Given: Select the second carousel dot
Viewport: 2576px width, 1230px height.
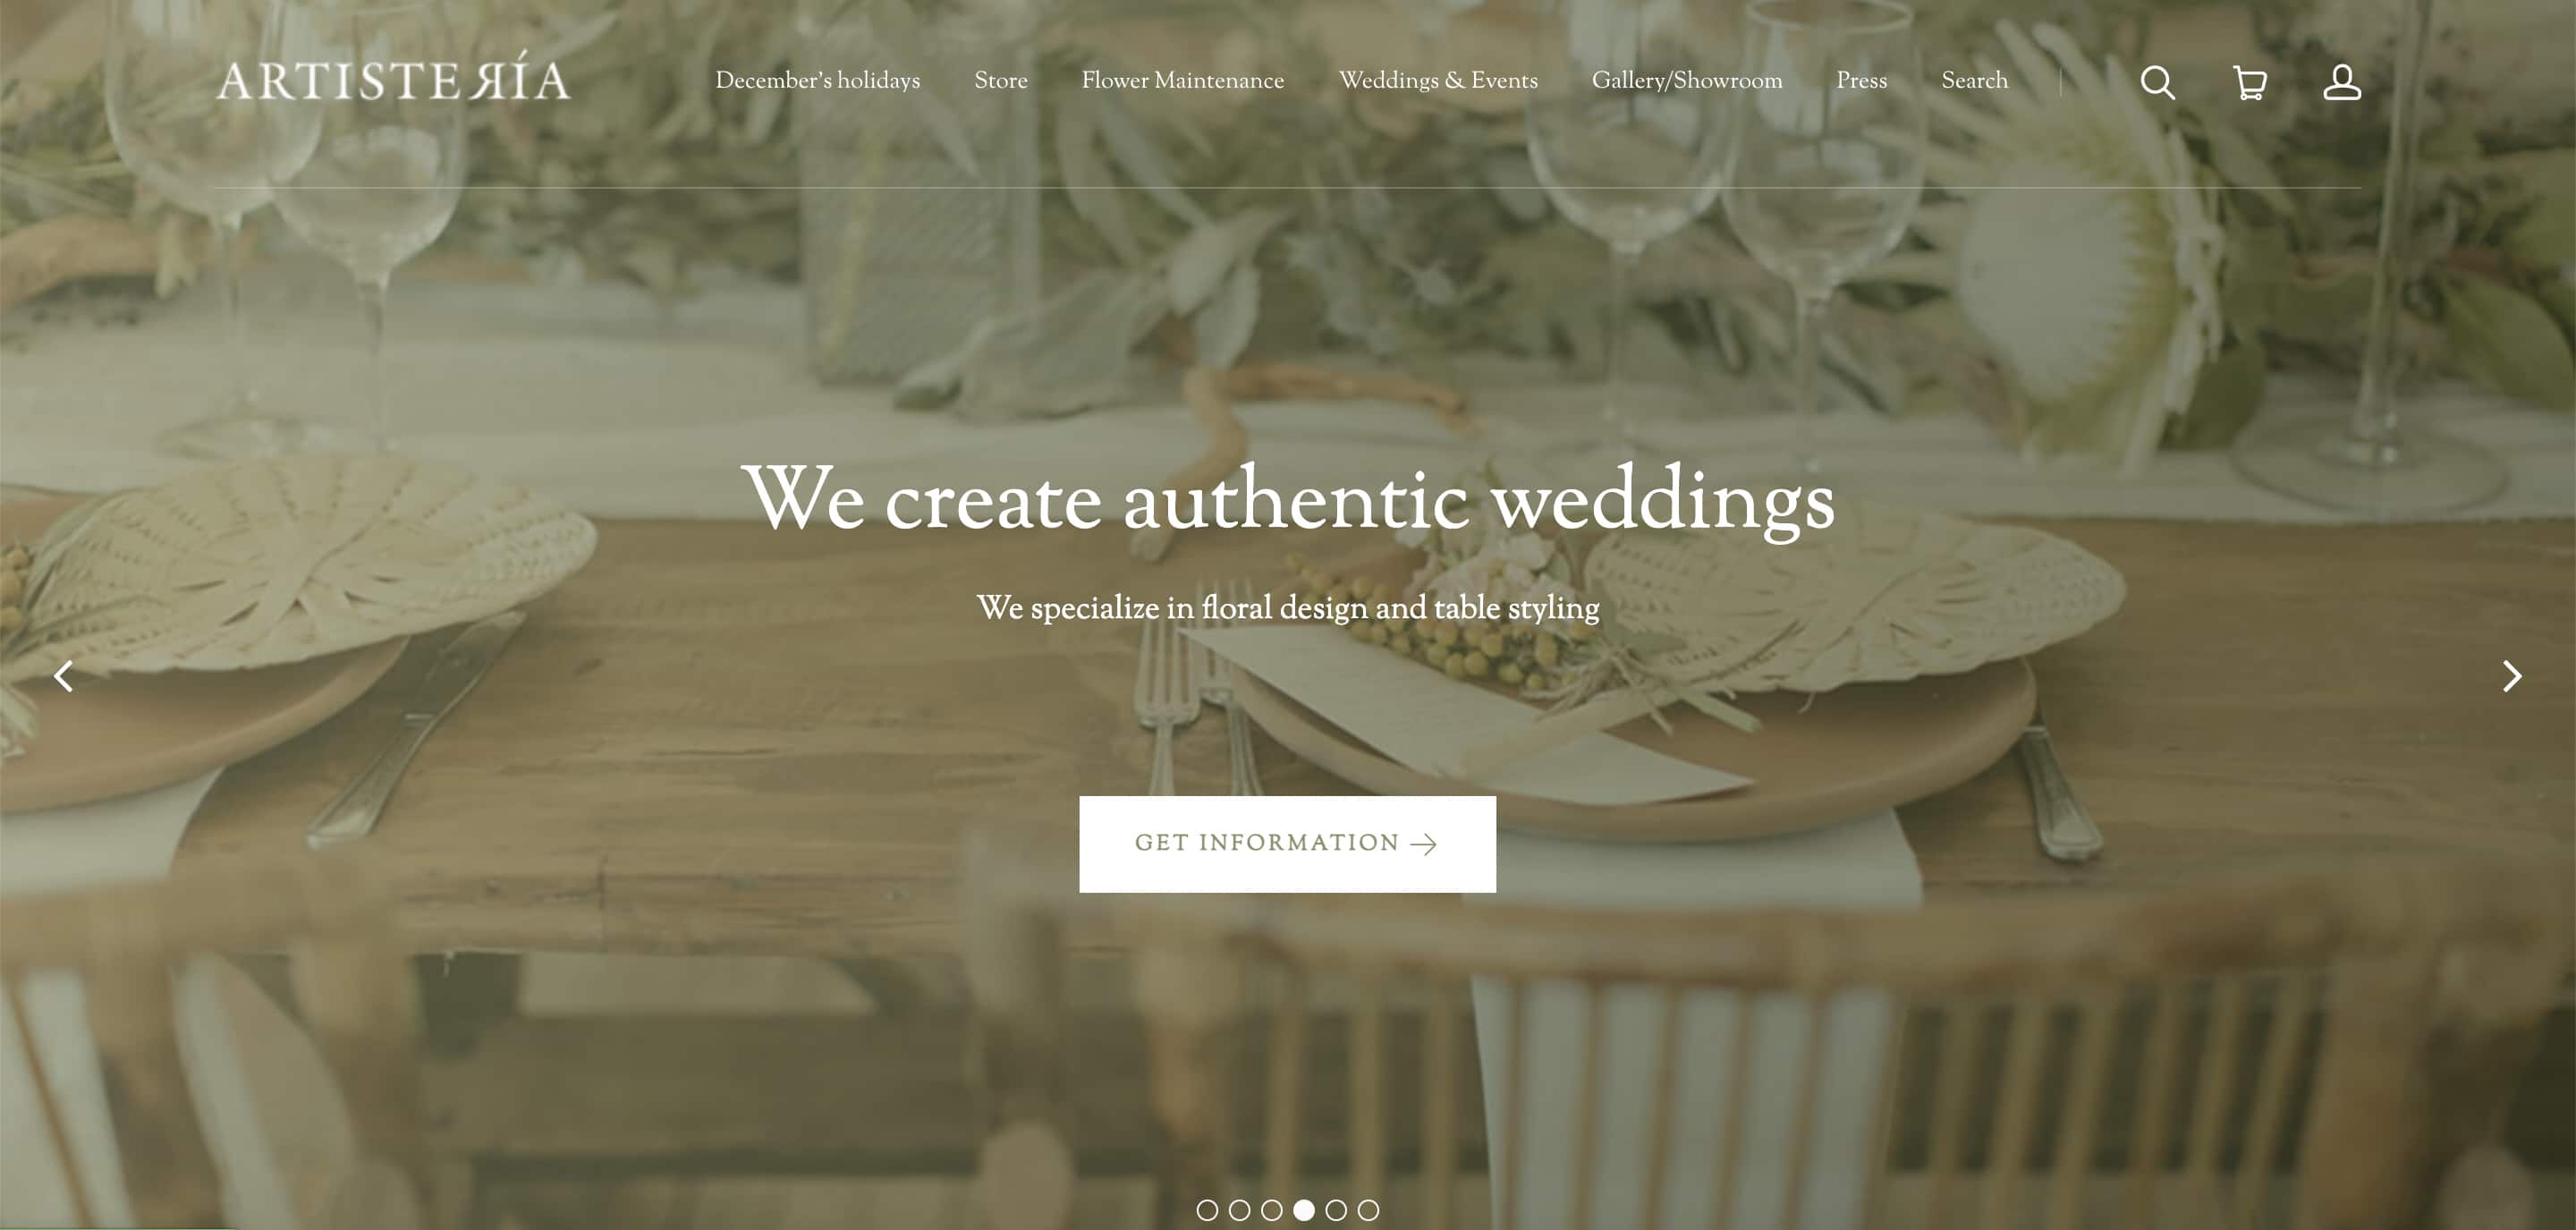Looking at the screenshot, I should [1239, 1210].
